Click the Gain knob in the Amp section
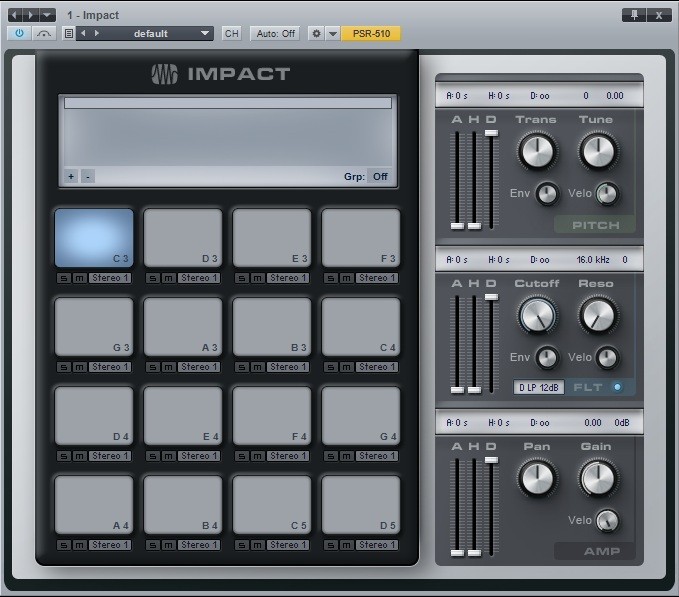 point(598,478)
